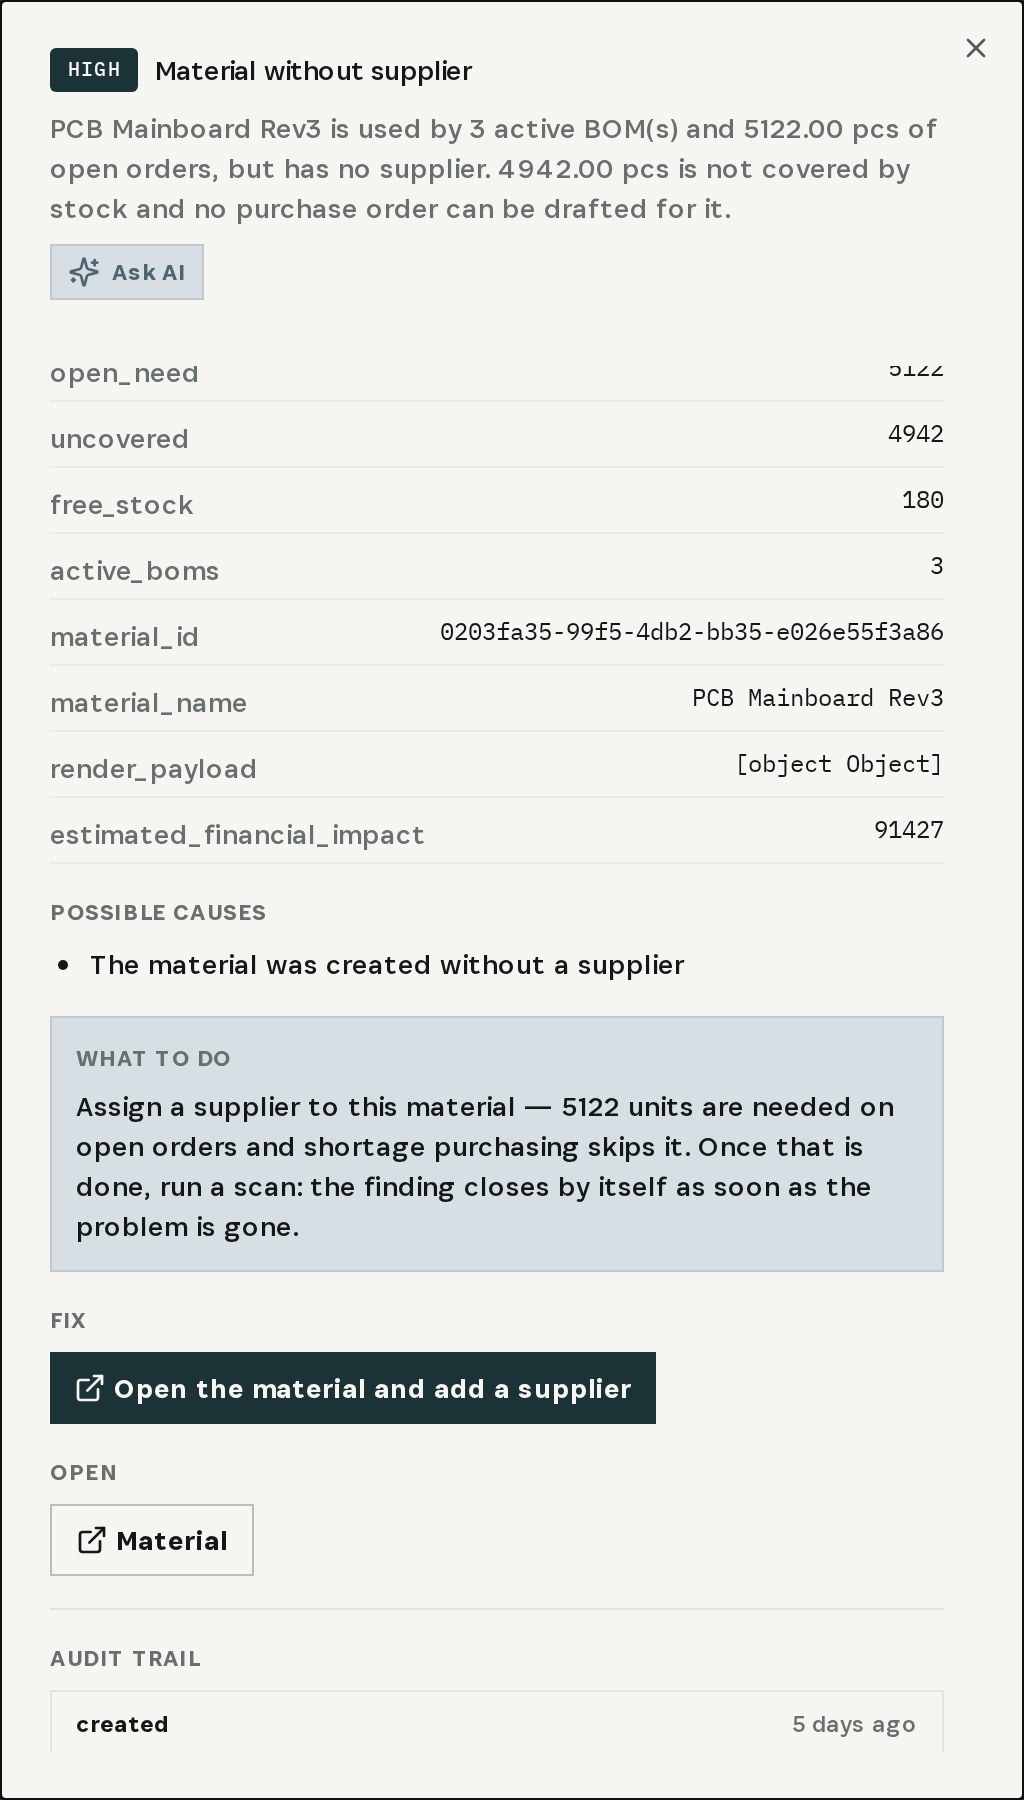Screen dimensions: 1024x1800
Task: Click the What To Do instruction box
Action: tap(497, 1144)
